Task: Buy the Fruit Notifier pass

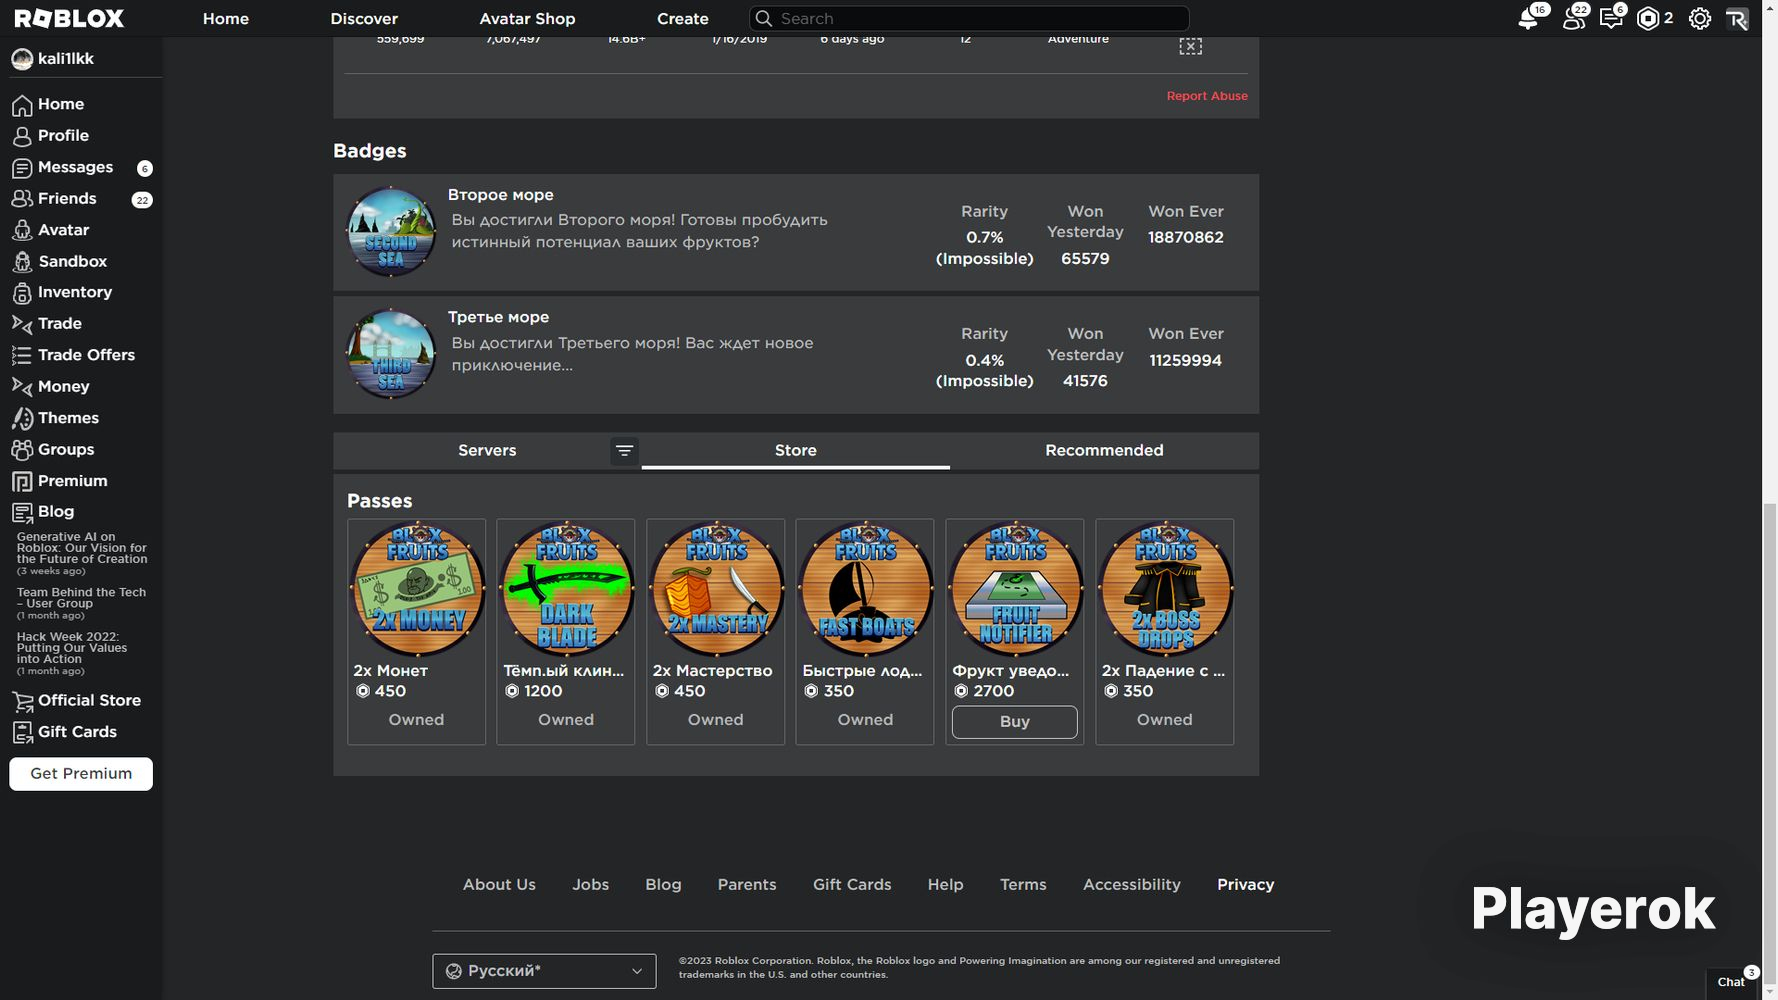Action: pyautogui.click(x=1015, y=722)
